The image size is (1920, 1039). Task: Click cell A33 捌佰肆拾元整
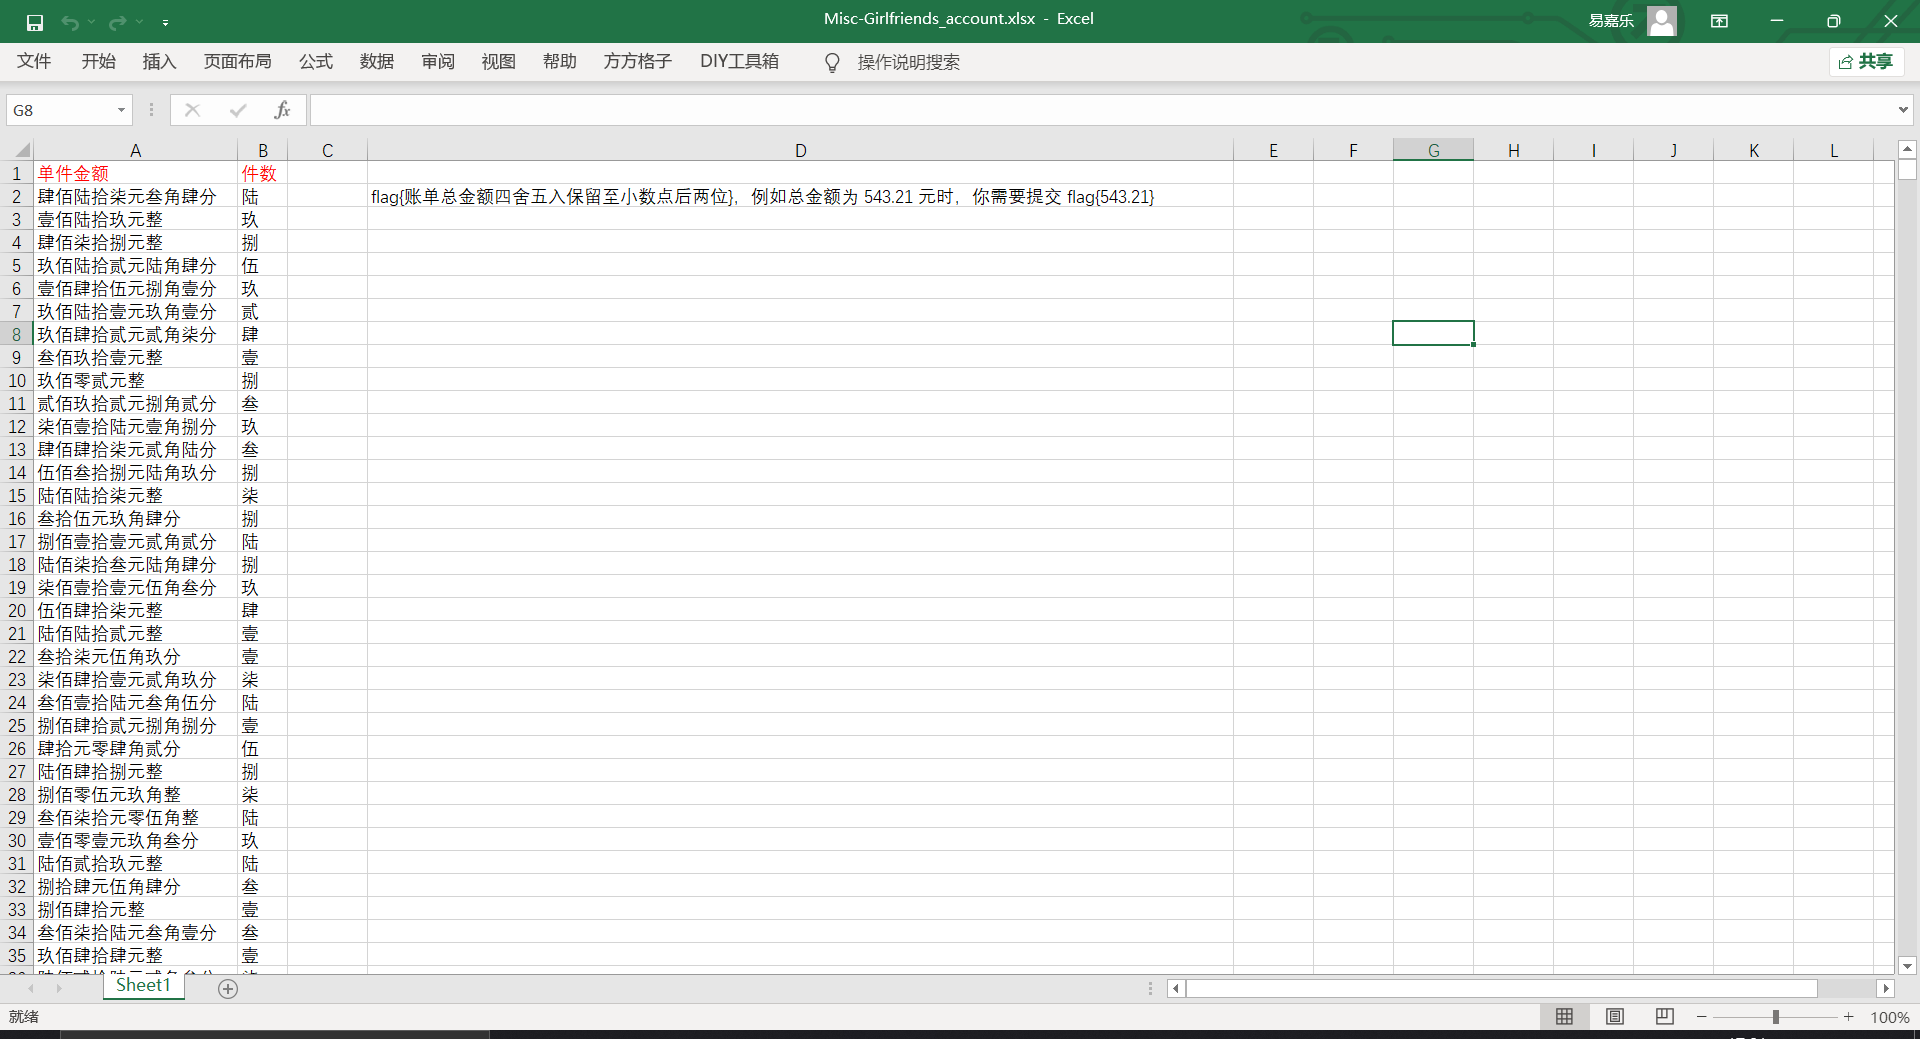tap(135, 909)
